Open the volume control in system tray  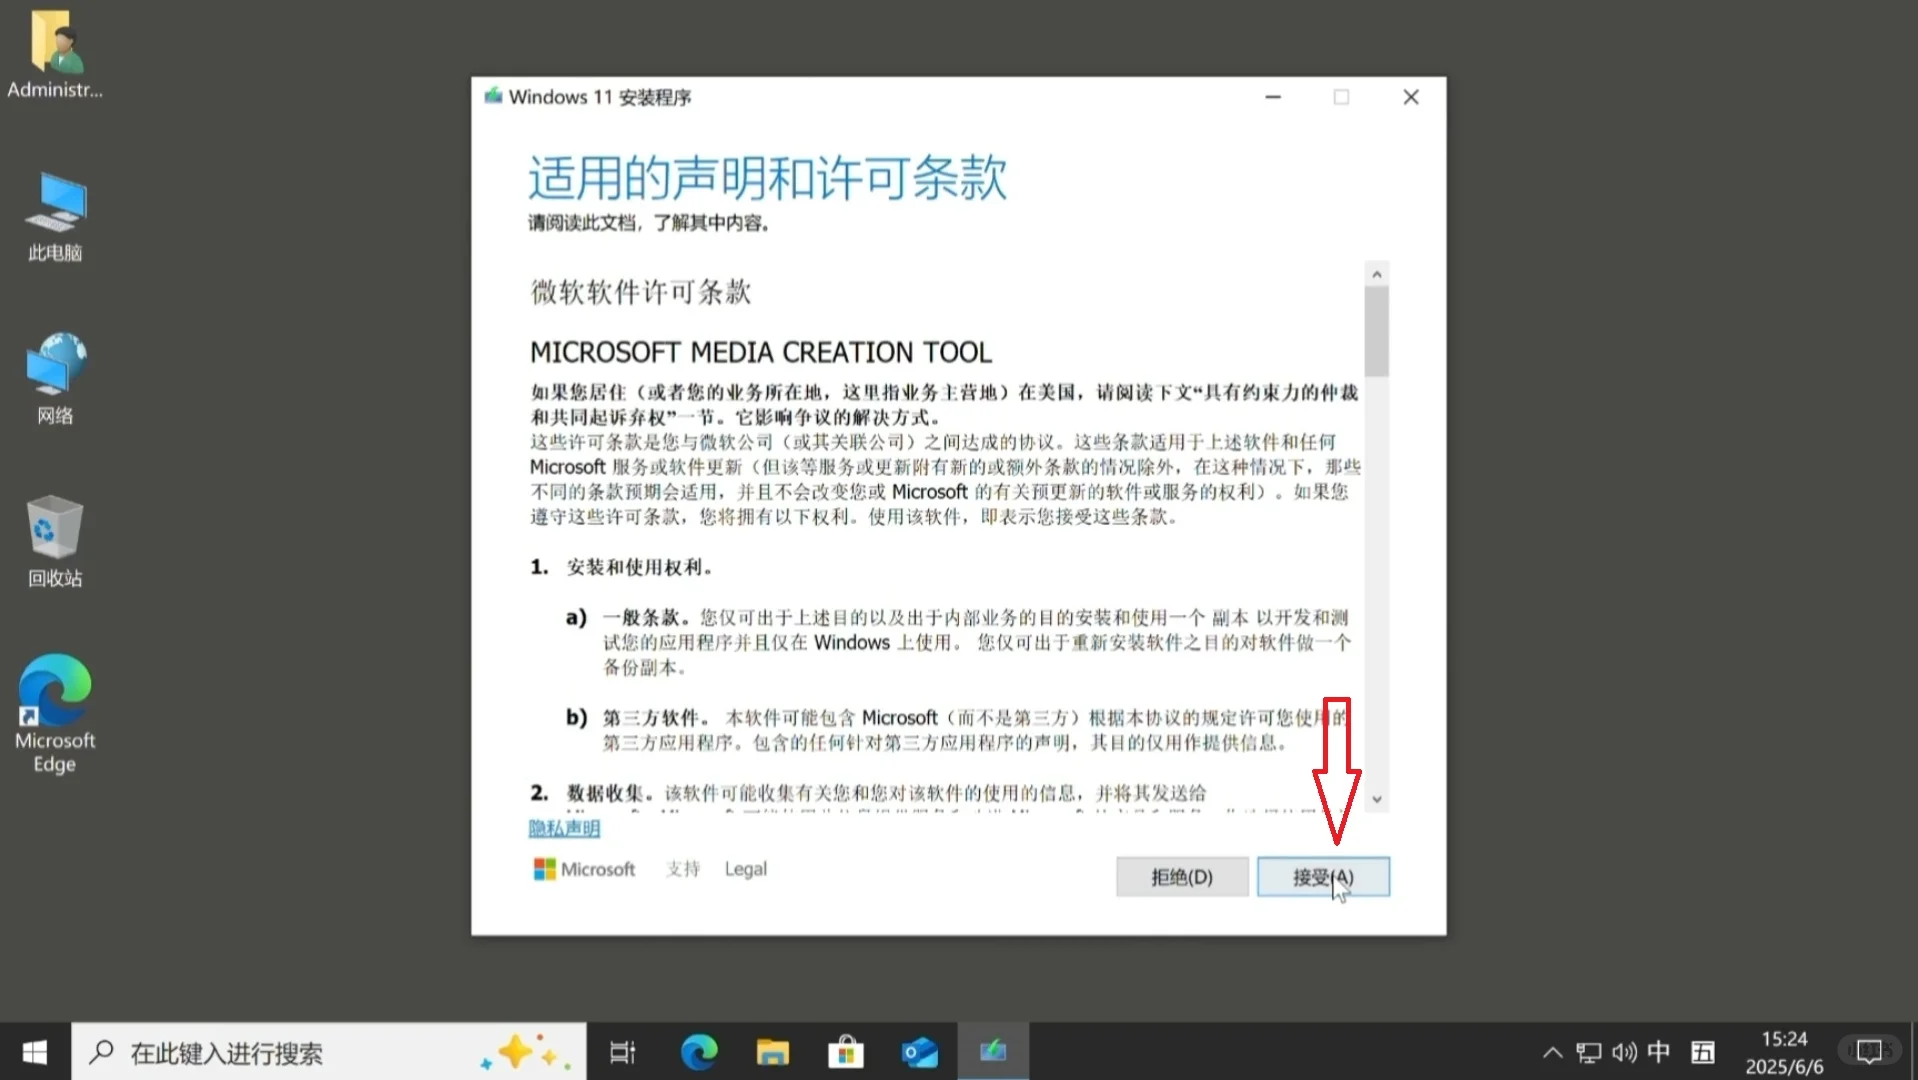point(1622,1051)
